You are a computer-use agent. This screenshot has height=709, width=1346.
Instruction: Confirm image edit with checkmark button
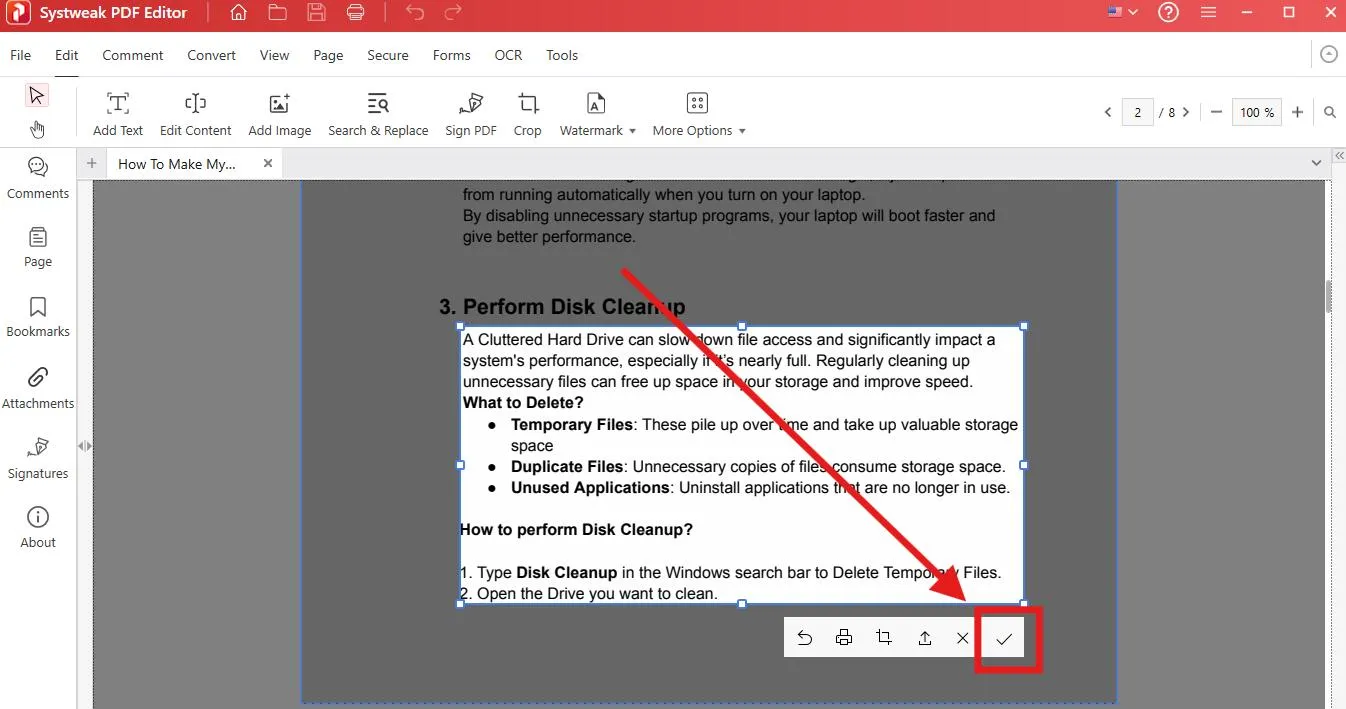[x=1002, y=637]
